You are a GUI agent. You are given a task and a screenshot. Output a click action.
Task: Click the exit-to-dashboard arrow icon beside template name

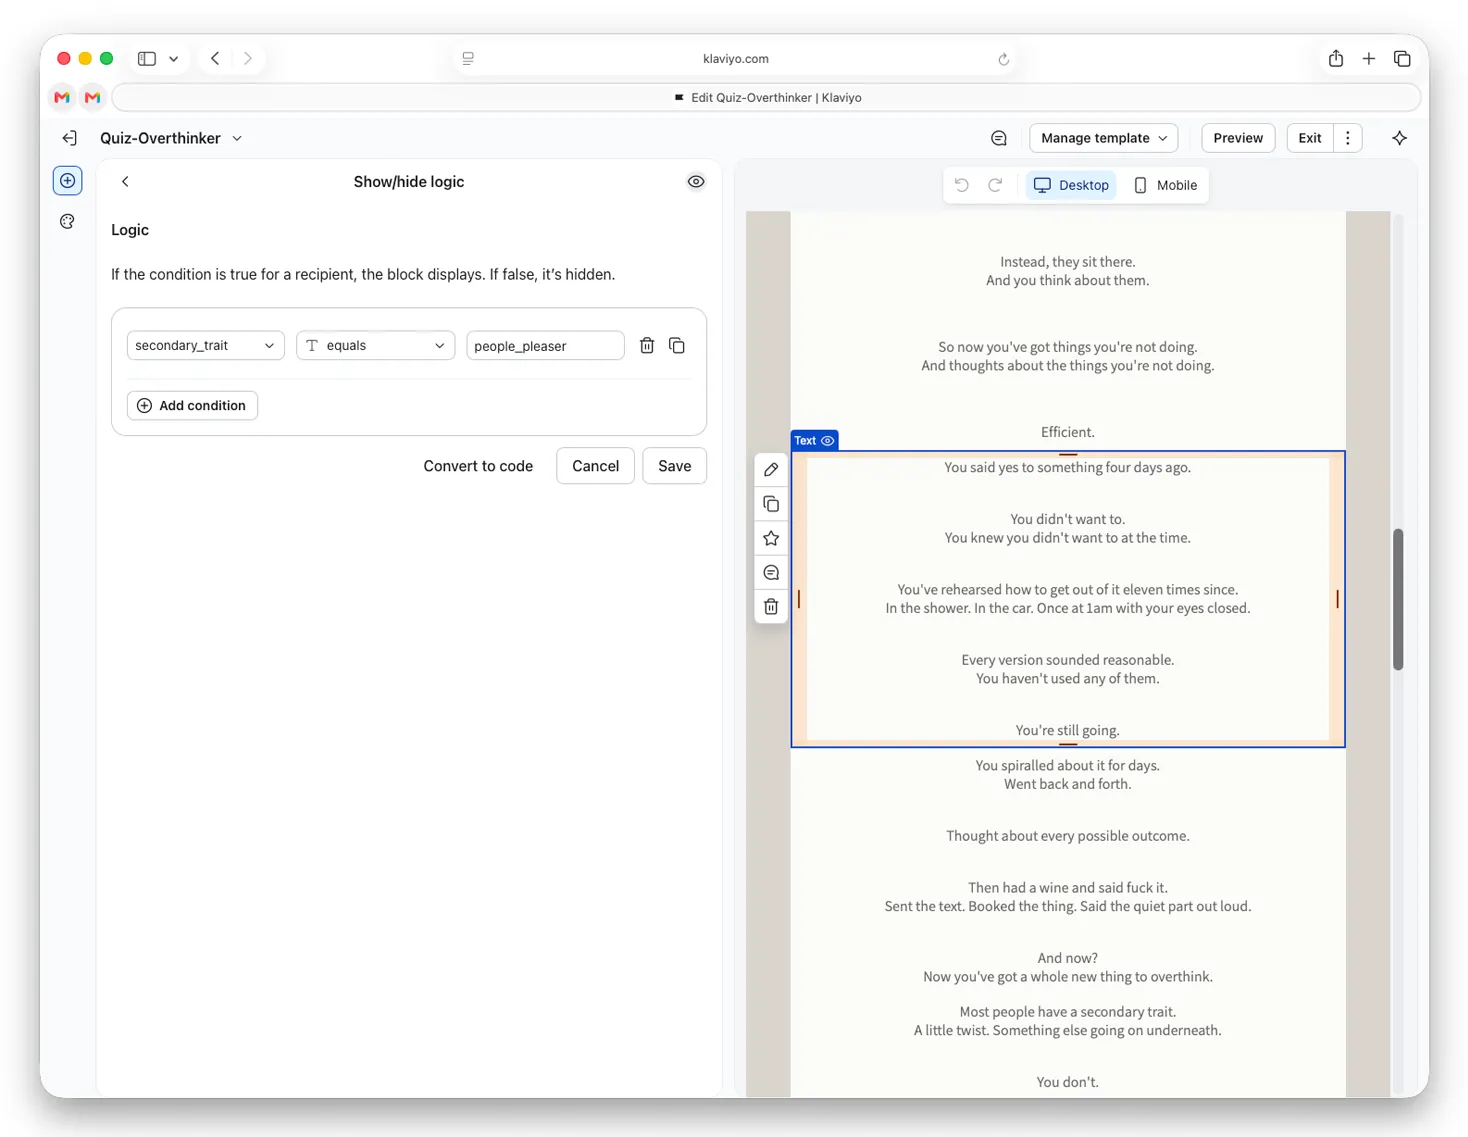pos(69,138)
